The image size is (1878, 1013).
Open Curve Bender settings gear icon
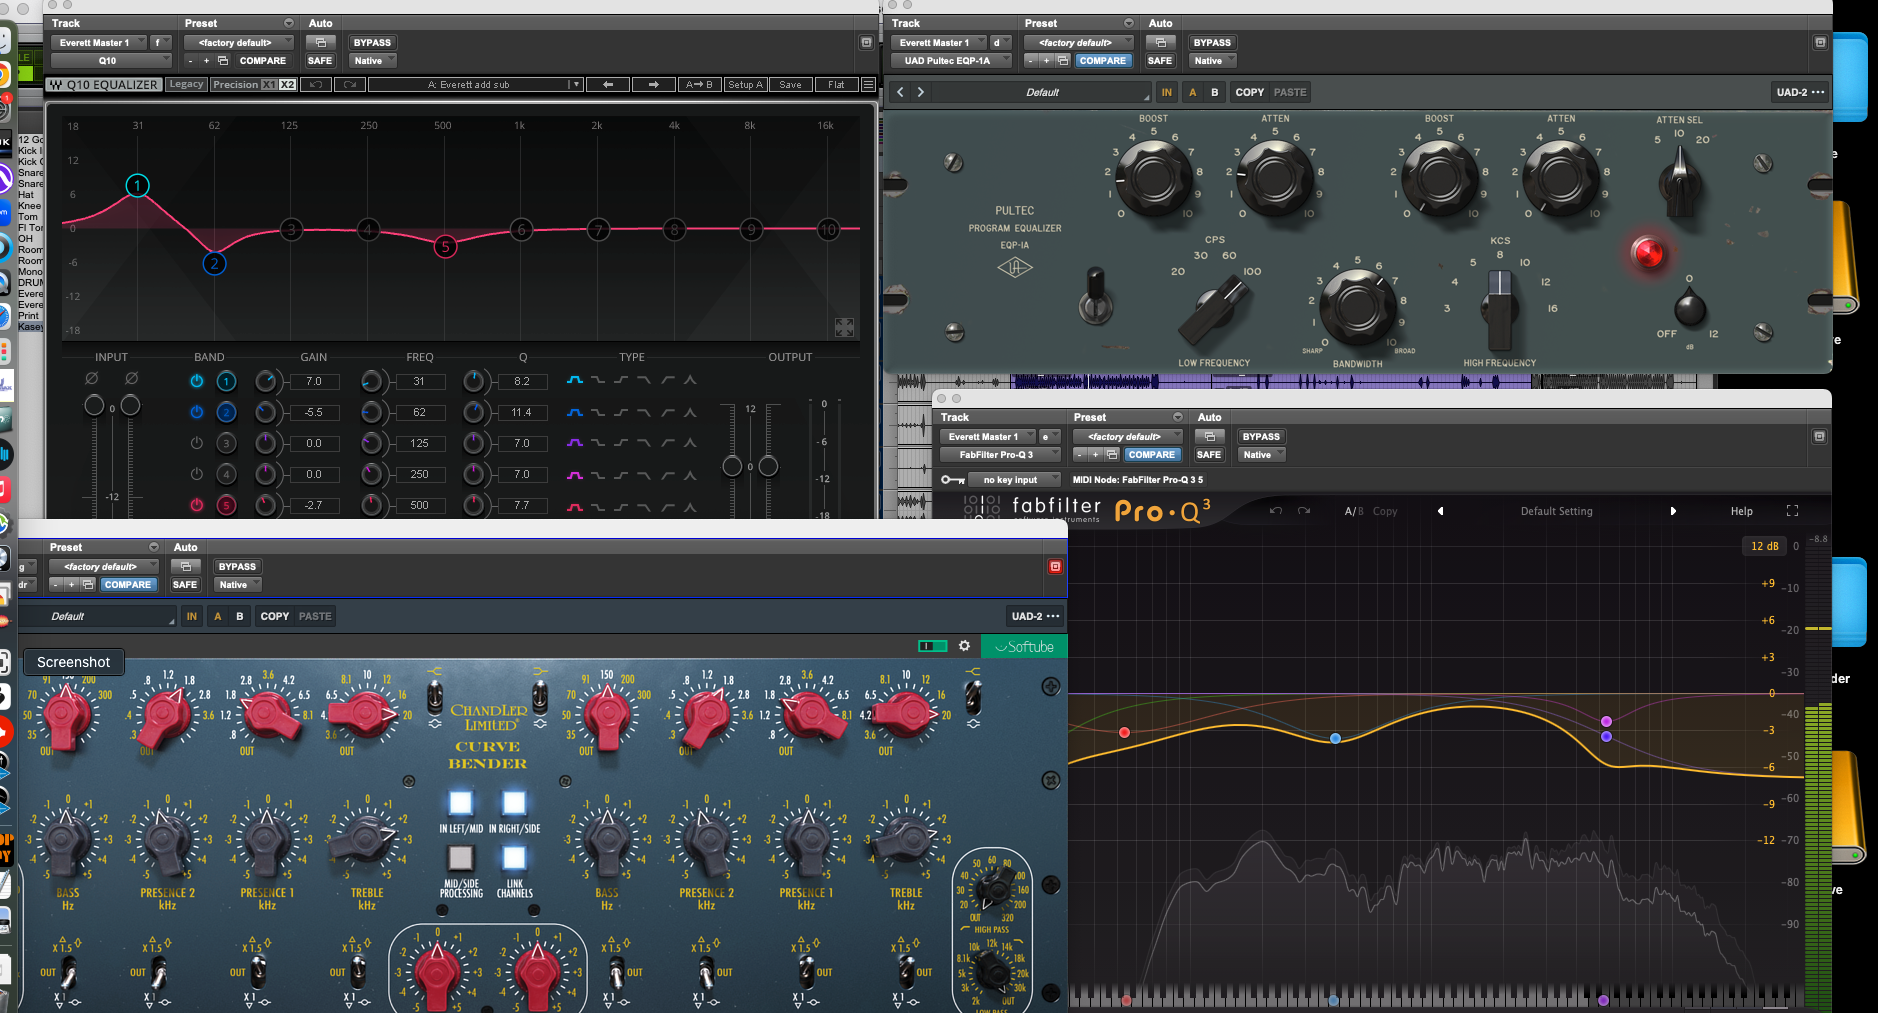(x=964, y=646)
